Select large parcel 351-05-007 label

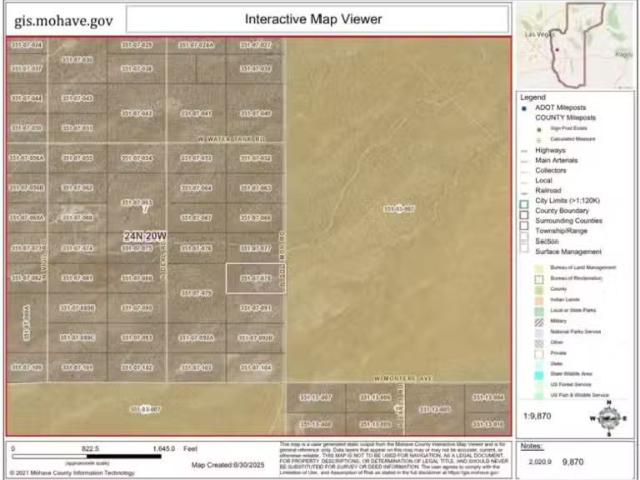[x=399, y=208]
